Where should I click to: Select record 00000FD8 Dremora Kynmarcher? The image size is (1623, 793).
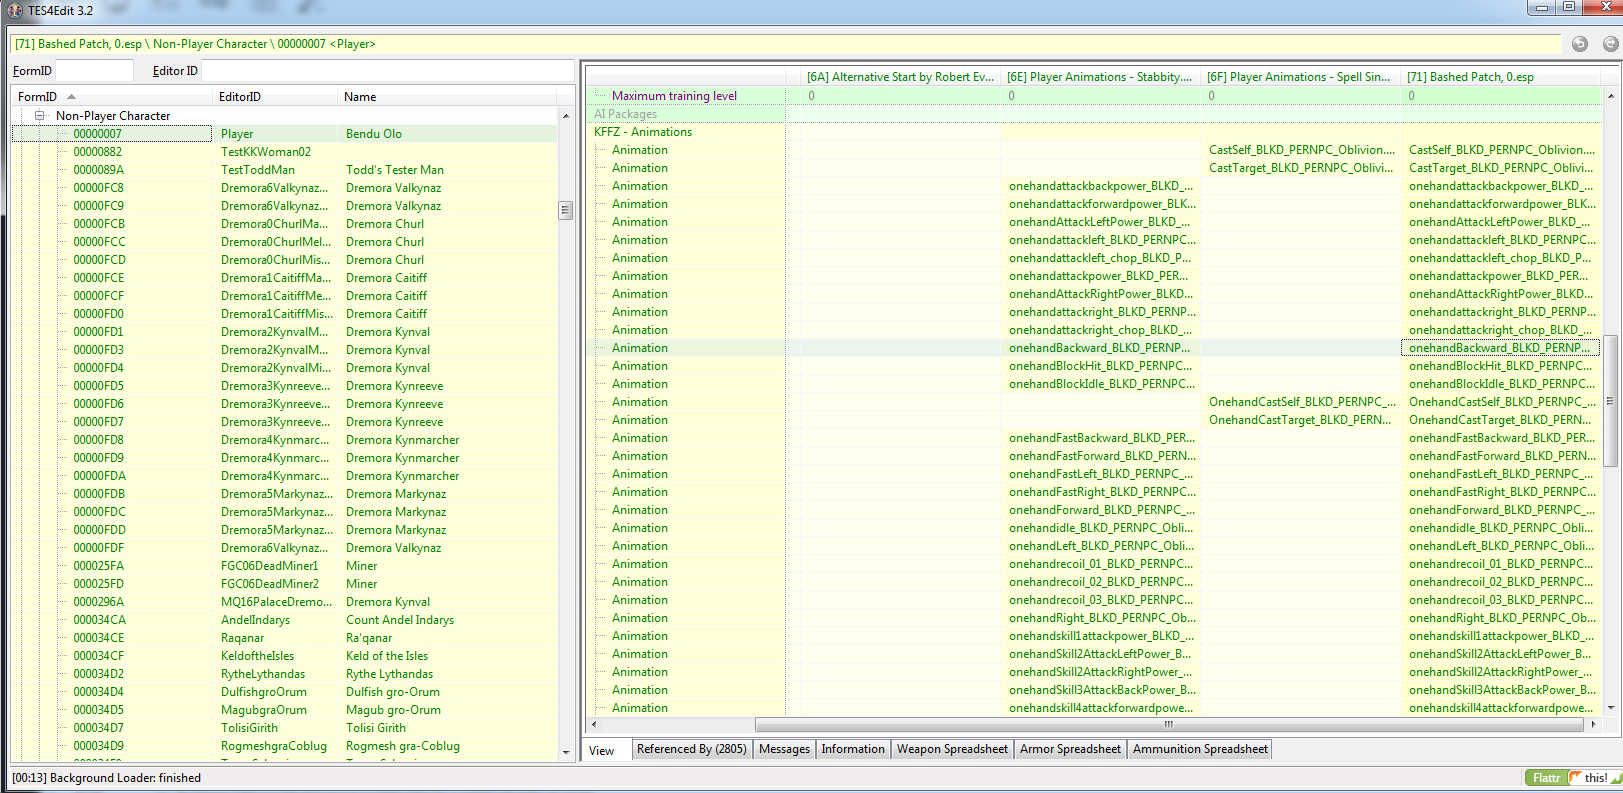(x=284, y=440)
